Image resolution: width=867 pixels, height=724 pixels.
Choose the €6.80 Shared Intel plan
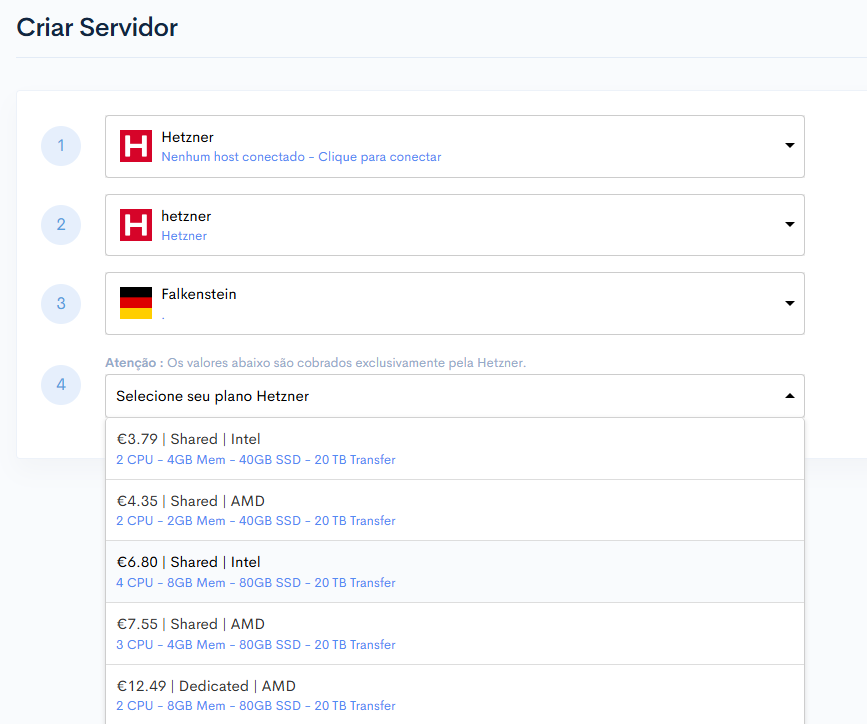pos(455,572)
